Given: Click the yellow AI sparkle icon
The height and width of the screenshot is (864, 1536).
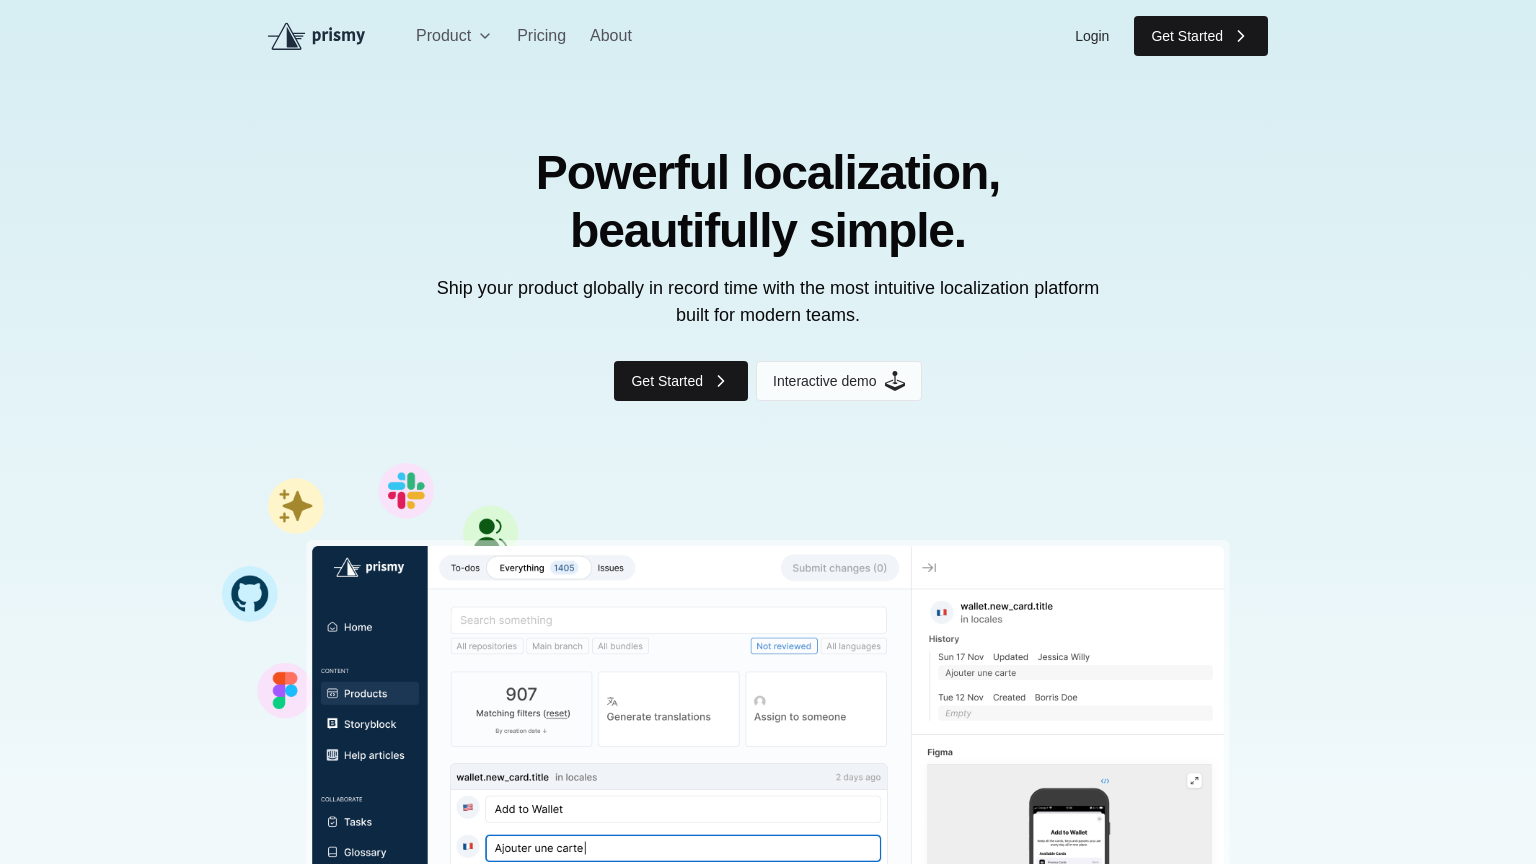Looking at the screenshot, I should [x=296, y=506].
